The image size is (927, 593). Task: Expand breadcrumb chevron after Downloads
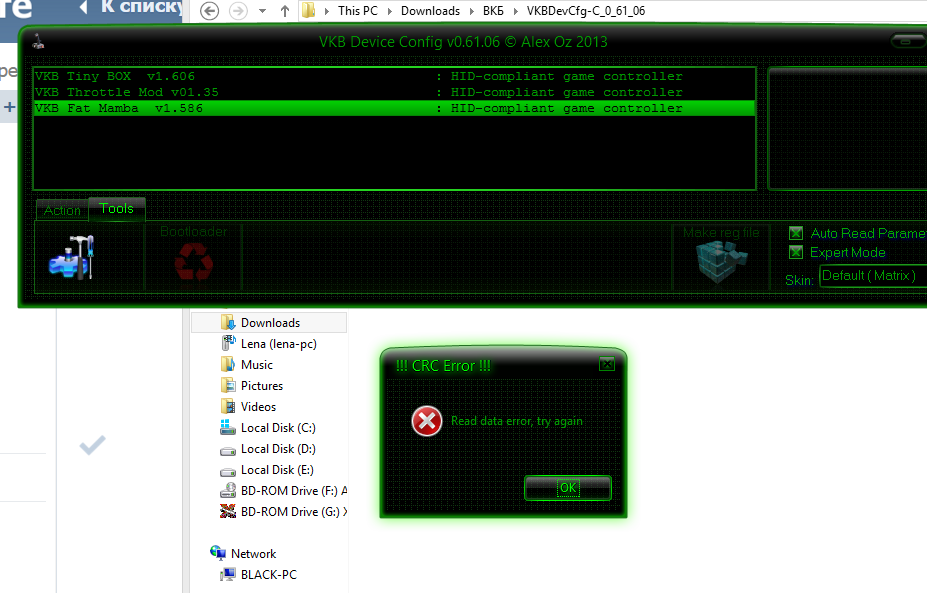[x=472, y=11]
